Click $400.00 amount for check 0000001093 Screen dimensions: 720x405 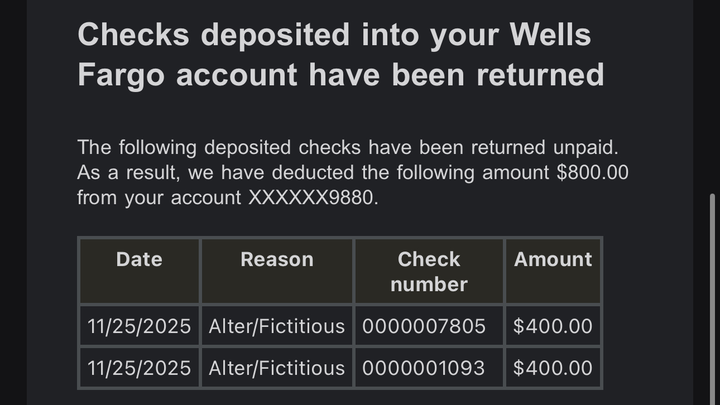point(553,368)
